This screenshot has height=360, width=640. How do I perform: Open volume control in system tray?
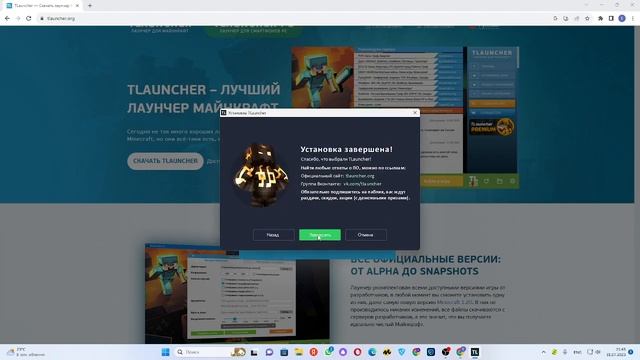[x=598, y=352]
